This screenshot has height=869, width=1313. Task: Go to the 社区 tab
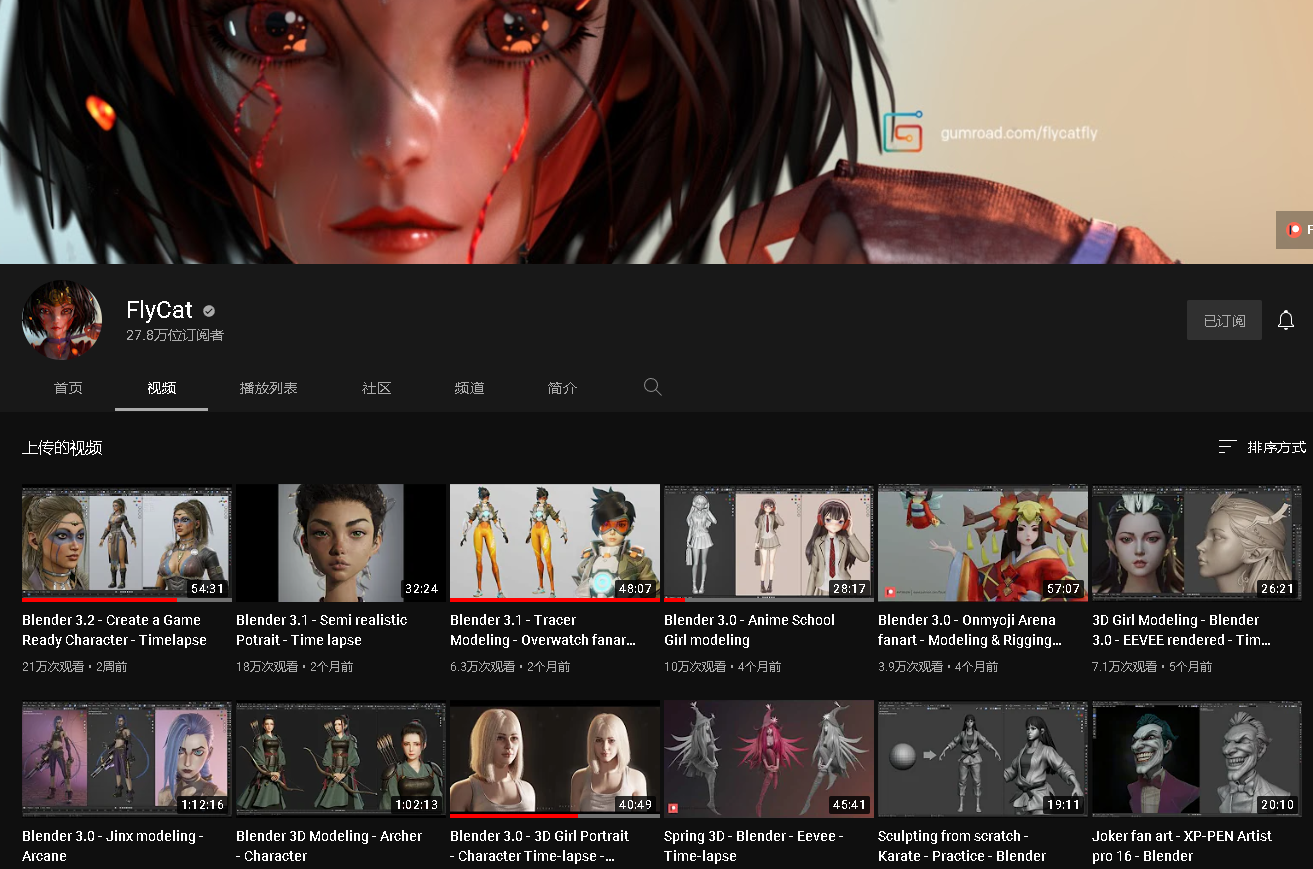376,388
